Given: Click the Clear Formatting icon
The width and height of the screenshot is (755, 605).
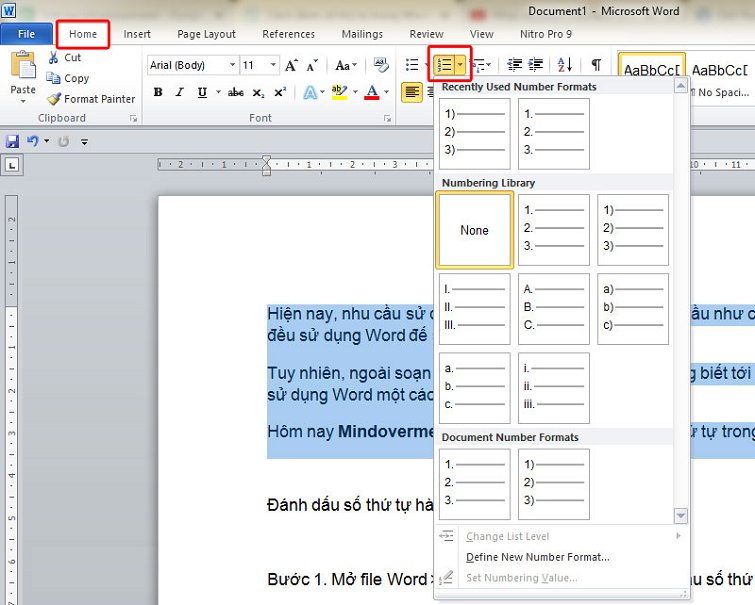Looking at the screenshot, I should click(x=381, y=65).
